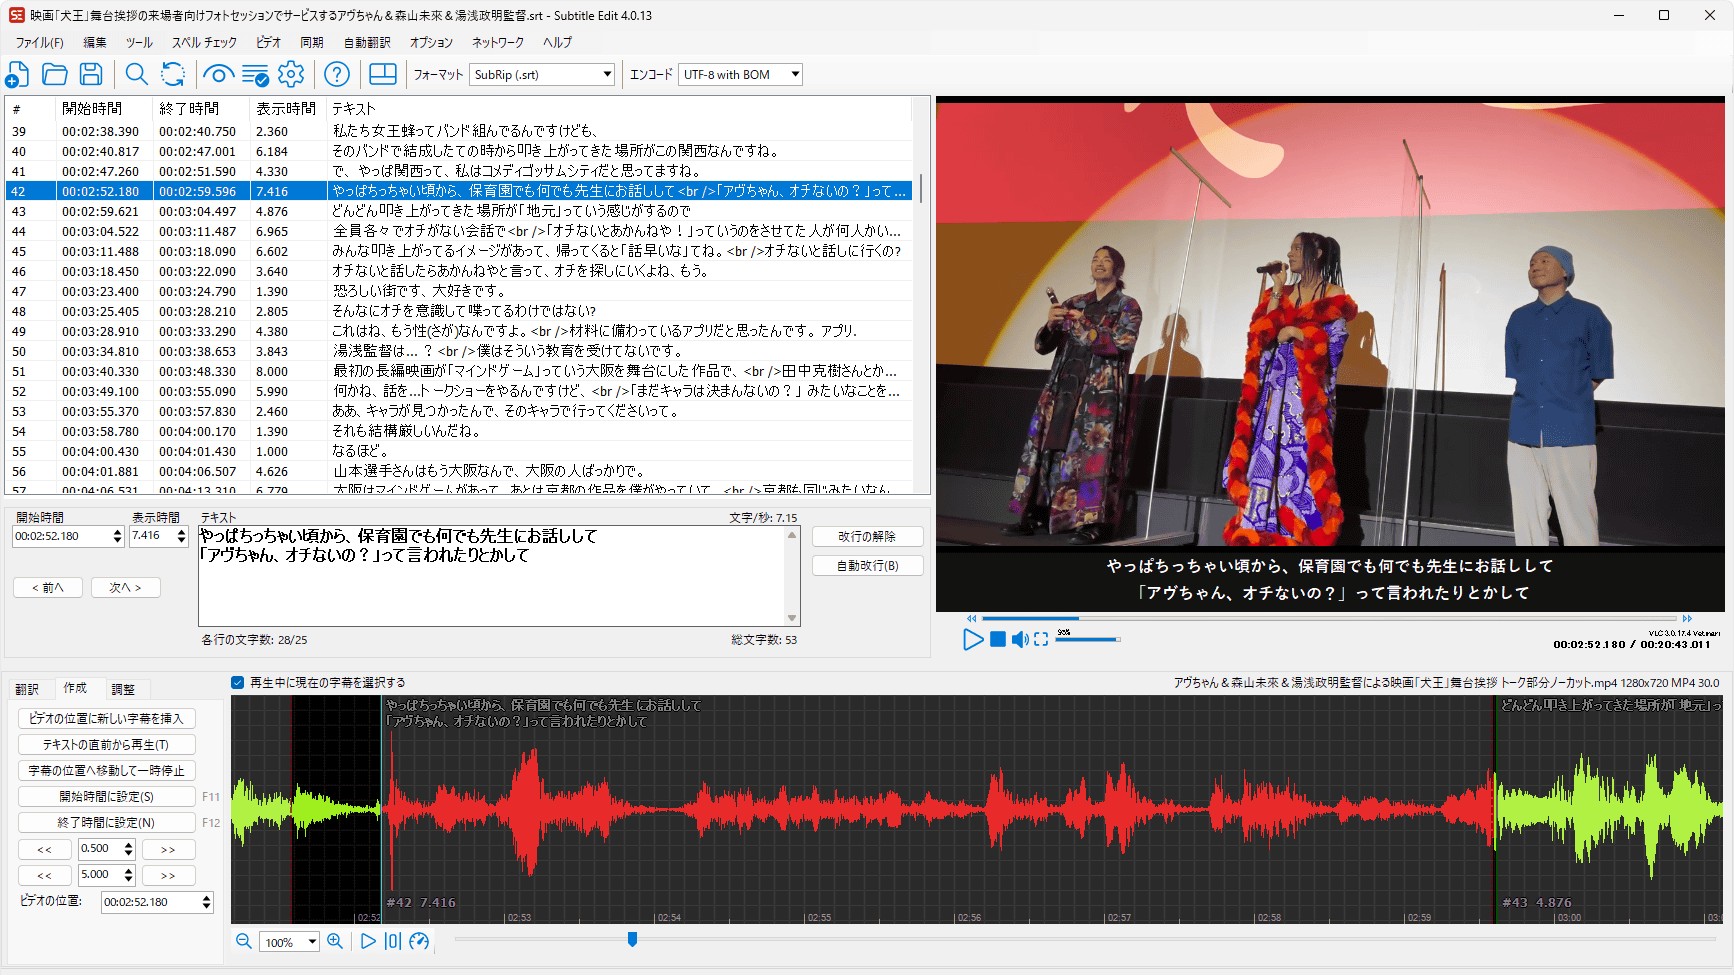1734x975 pixels.
Task: Uncheck 再生中に現在の字幕を選択する checkbox
Action: tap(238, 682)
